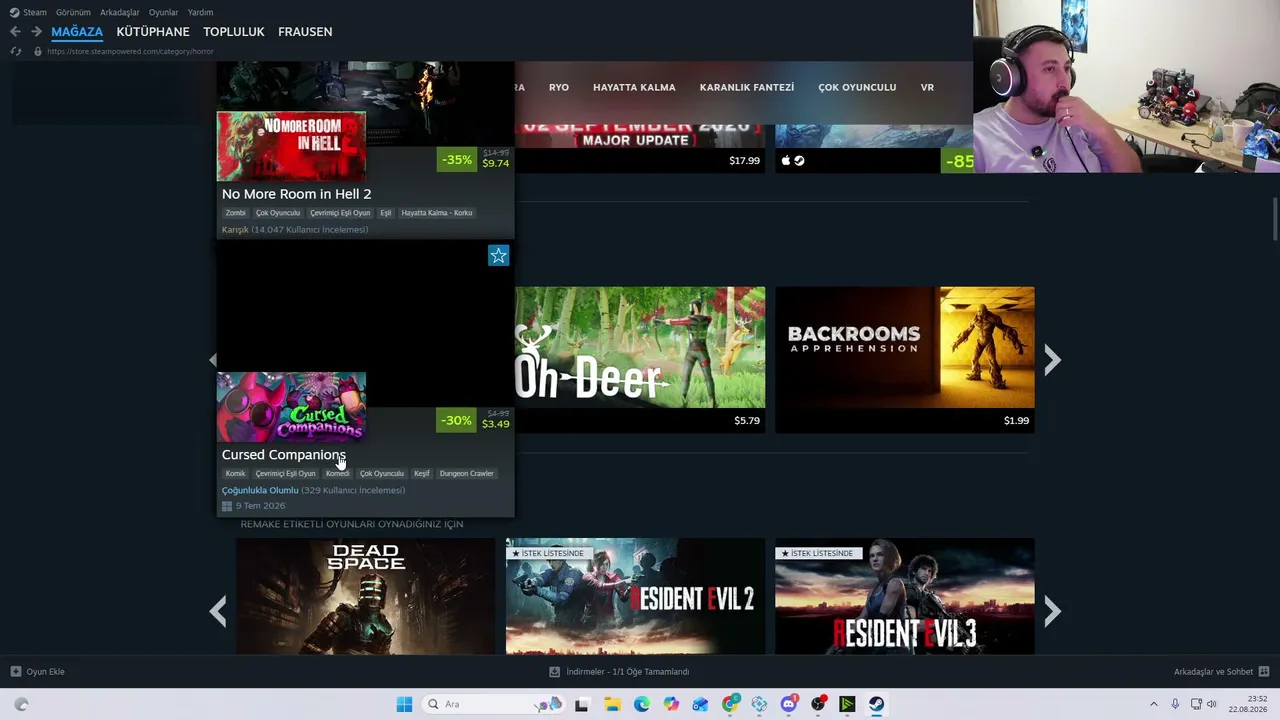Click the store URL address

click(130, 51)
